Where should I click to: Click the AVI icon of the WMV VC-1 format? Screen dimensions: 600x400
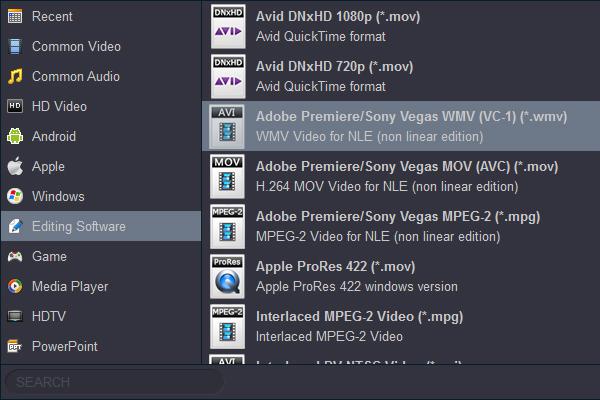(x=227, y=126)
